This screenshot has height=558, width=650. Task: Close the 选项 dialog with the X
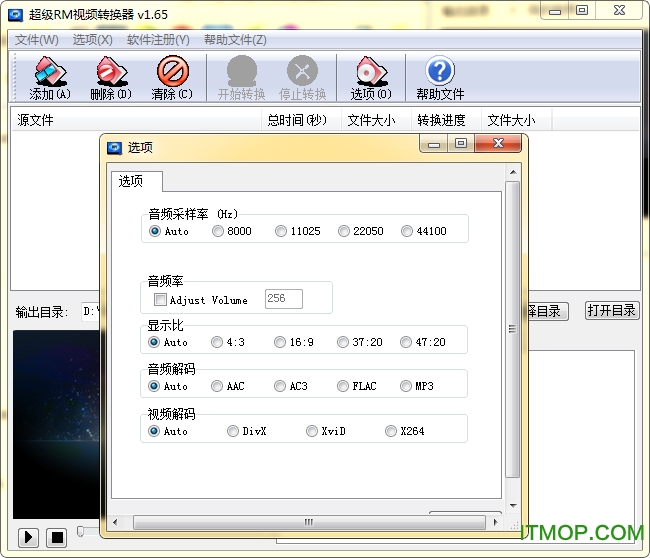(498, 143)
